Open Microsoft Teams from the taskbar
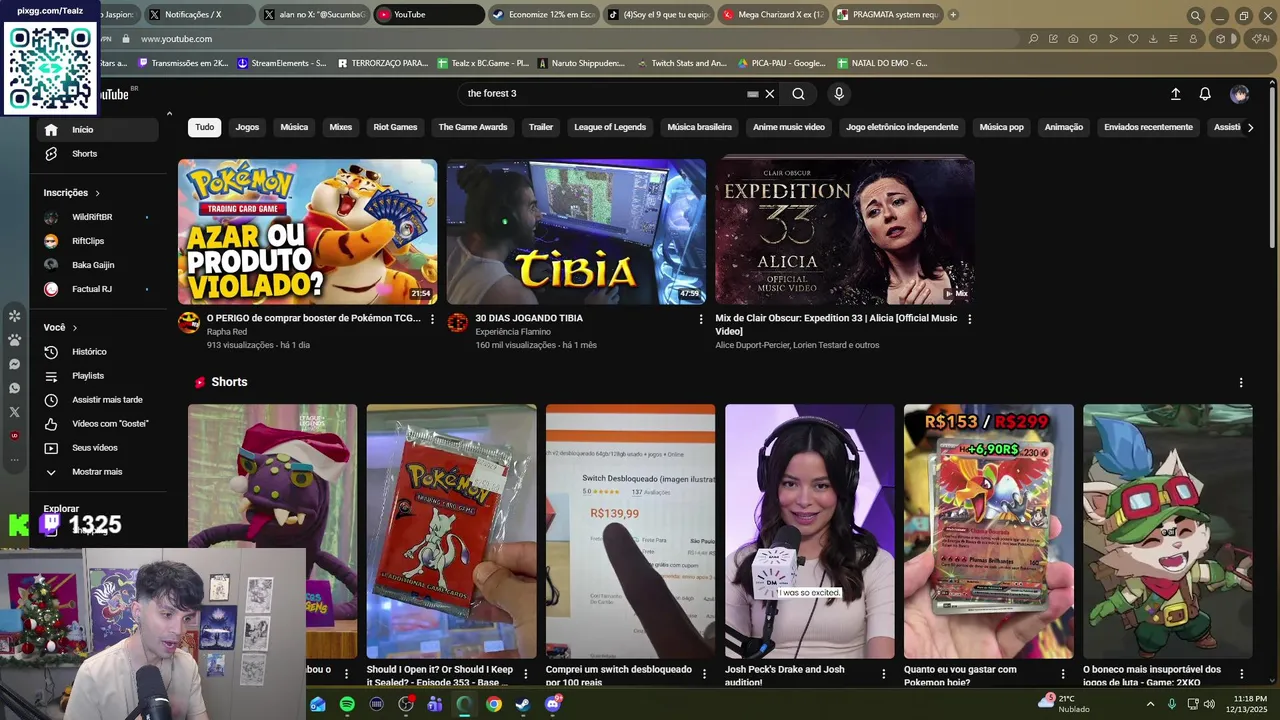 click(435, 704)
